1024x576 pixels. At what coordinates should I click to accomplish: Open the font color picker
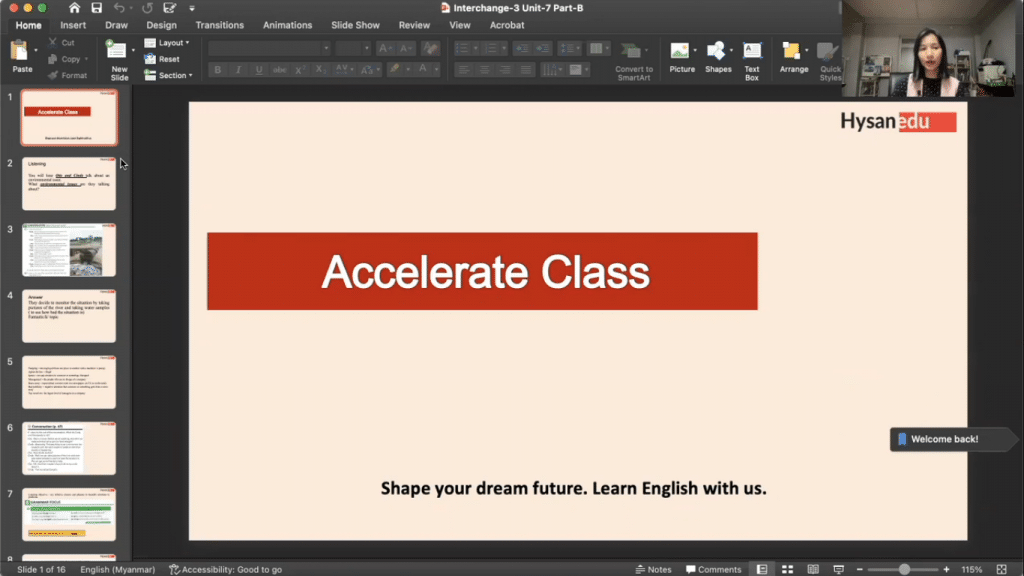coord(423,69)
